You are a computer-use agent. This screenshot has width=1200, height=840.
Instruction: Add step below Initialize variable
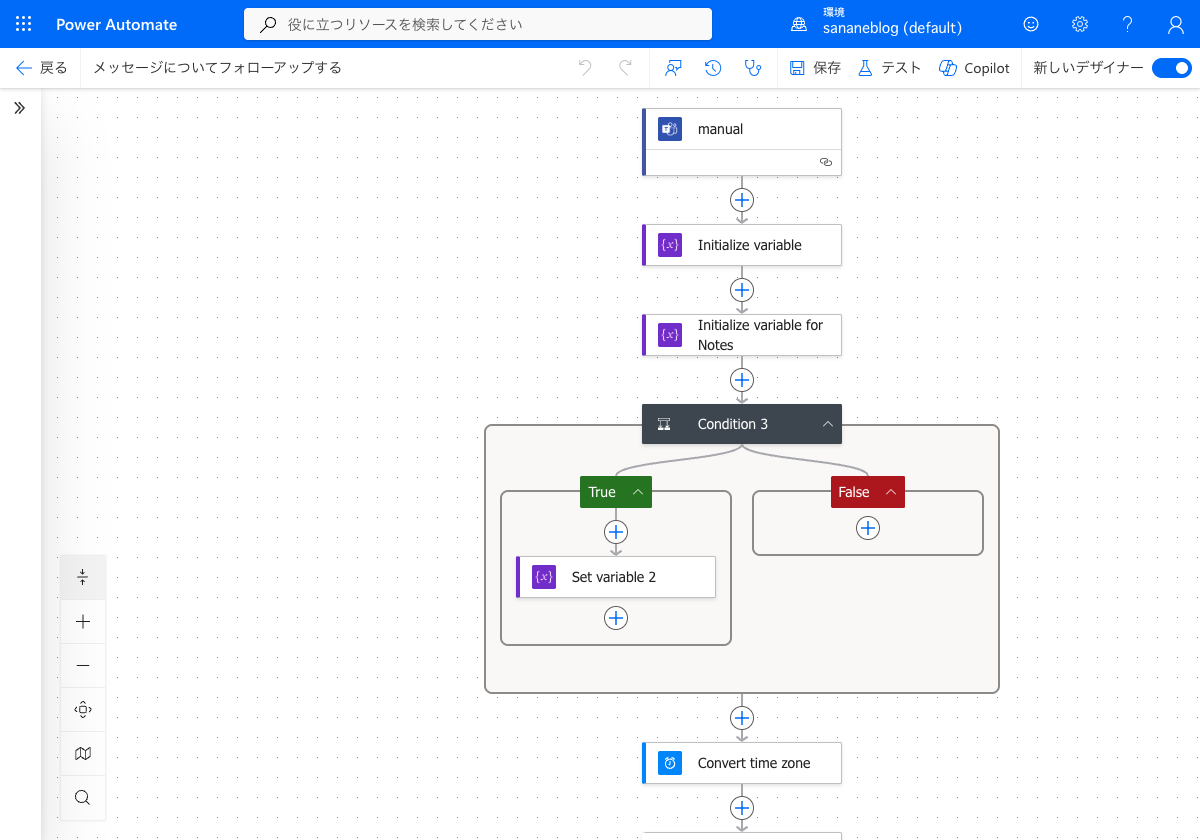point(742,290)
